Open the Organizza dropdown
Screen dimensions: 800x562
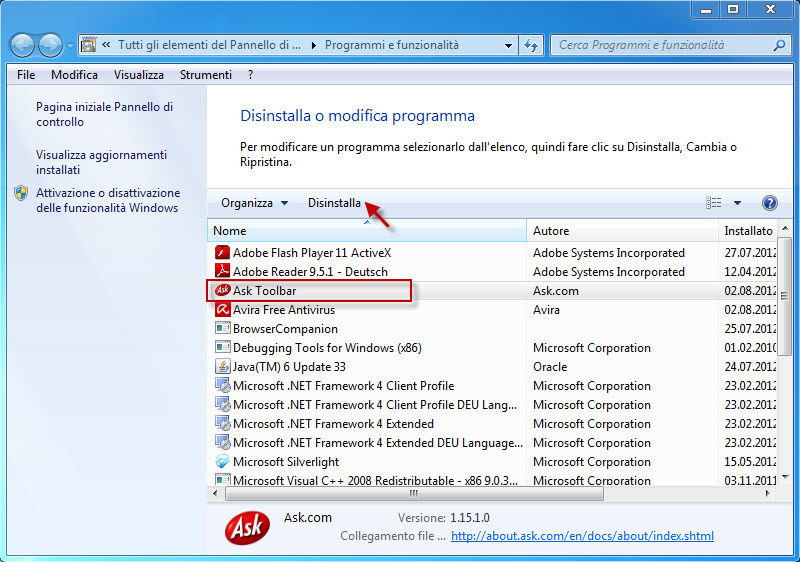pyautogui.click(x=254, y=203)
